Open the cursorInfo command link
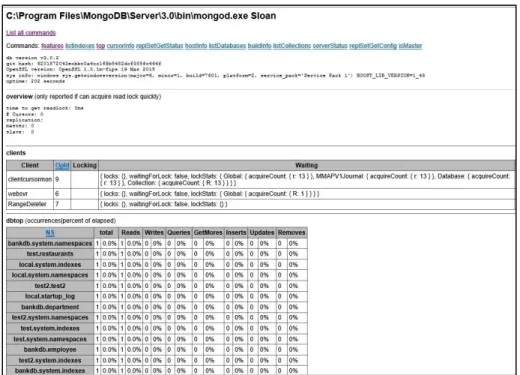Image resolution: width=520 pixels, height=375 pixels. (120, 46)
